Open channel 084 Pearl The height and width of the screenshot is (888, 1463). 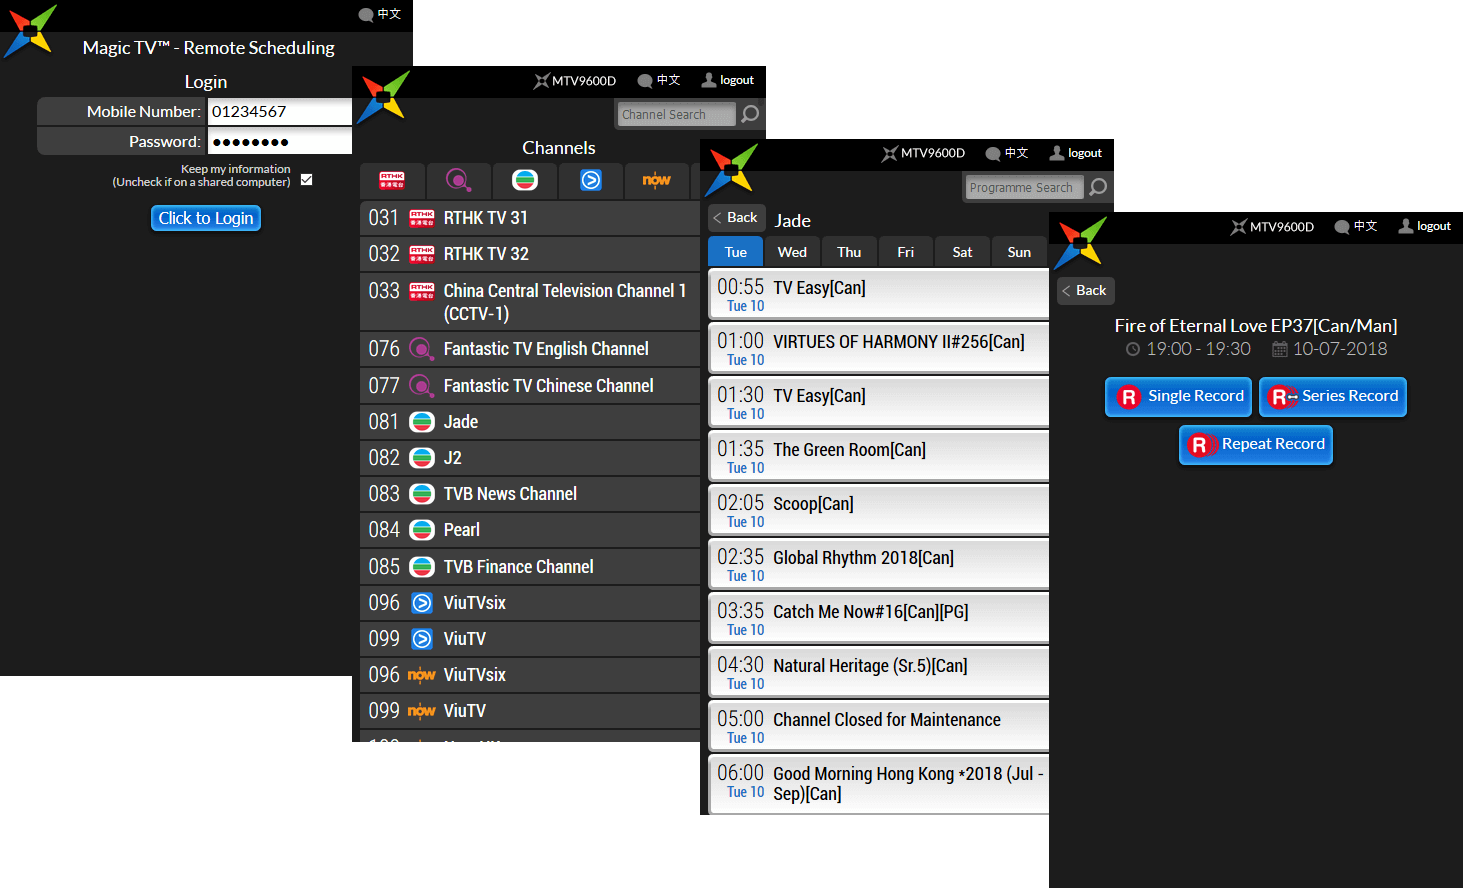tap(530, 530)
